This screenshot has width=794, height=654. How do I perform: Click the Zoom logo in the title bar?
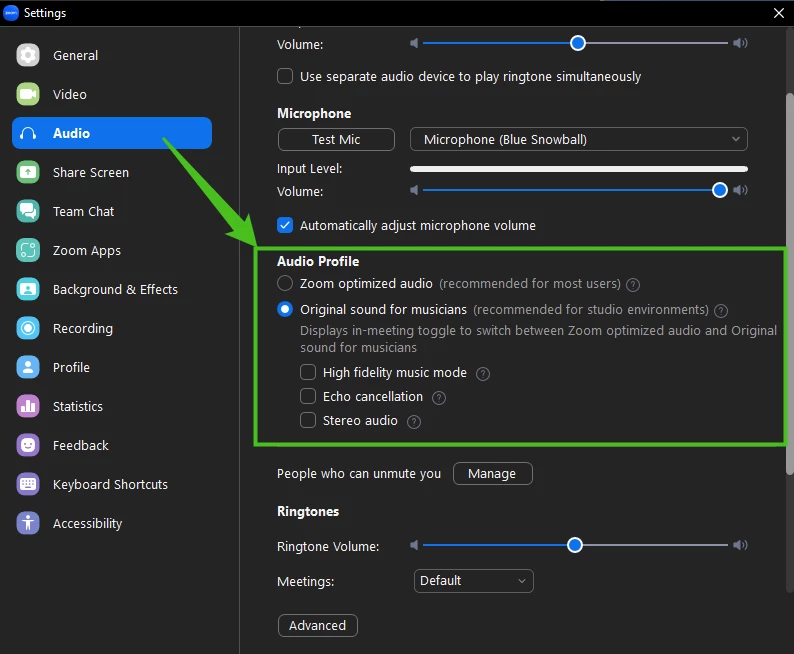(11, 13)
